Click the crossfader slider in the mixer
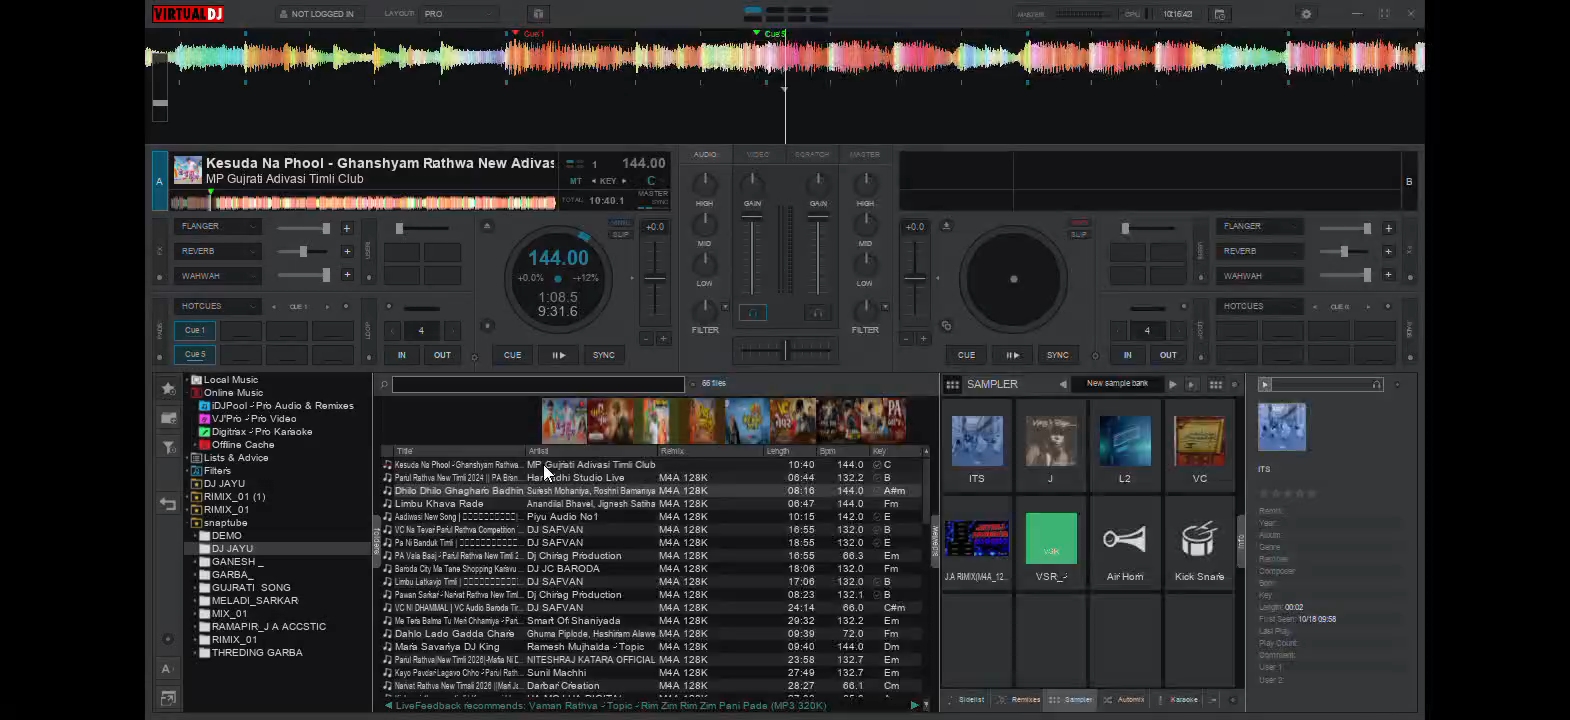The width and height of the screenshot is (1570, 720). click(785, 350)
